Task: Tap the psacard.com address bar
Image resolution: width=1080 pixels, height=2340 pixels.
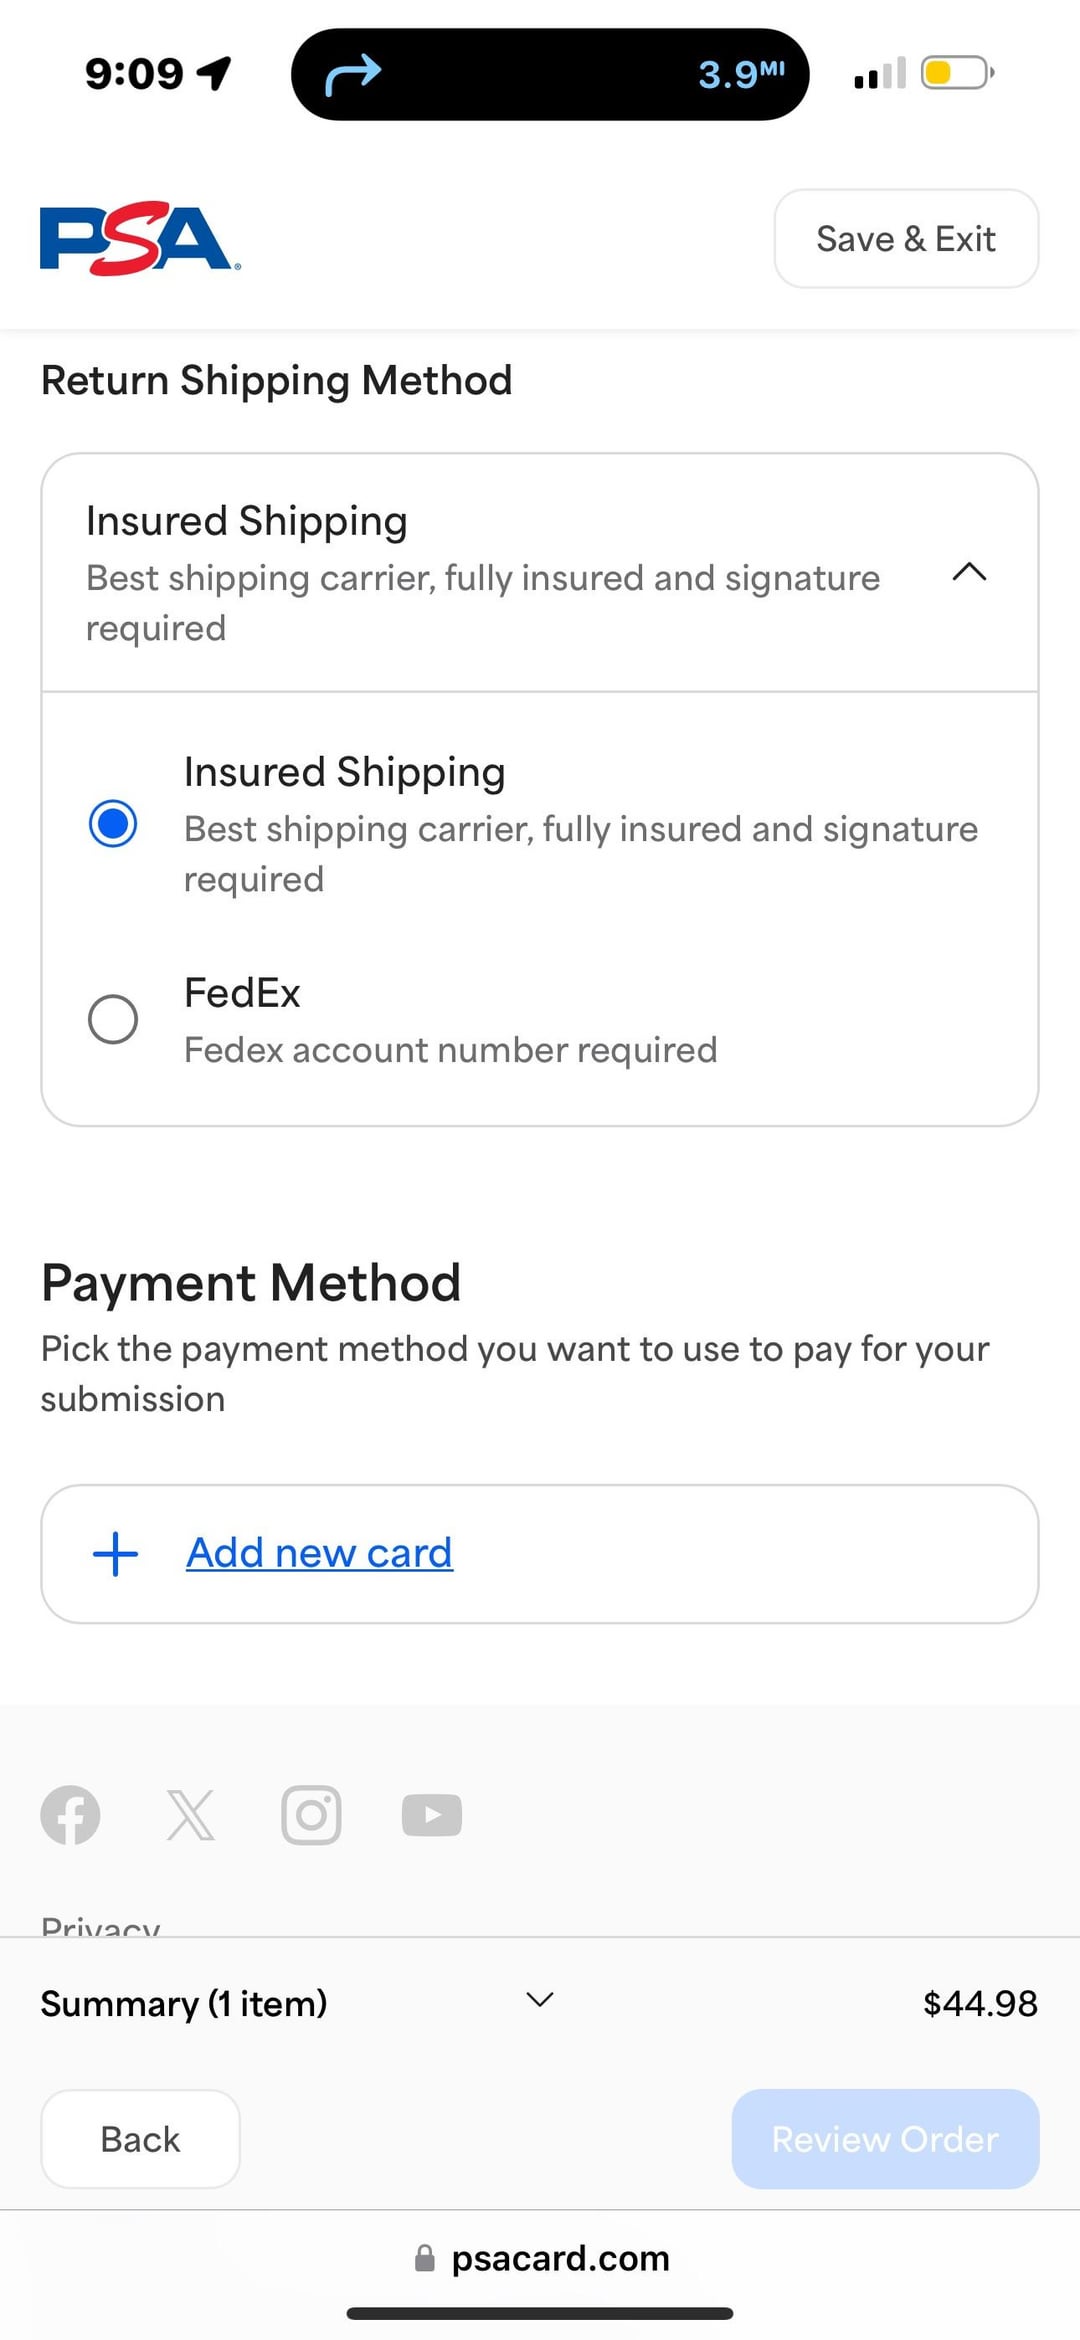Action: coord(540,2257)
